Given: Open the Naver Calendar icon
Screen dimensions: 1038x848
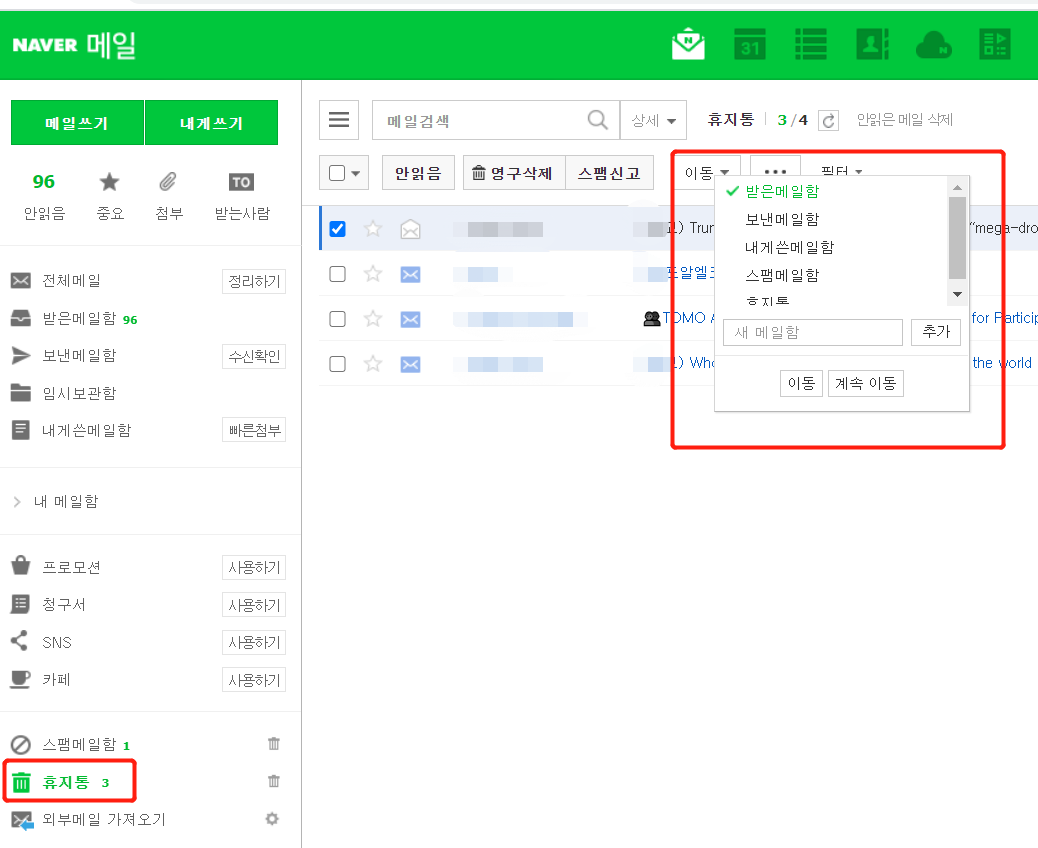Looking at the screenshot, I should 749,44.
